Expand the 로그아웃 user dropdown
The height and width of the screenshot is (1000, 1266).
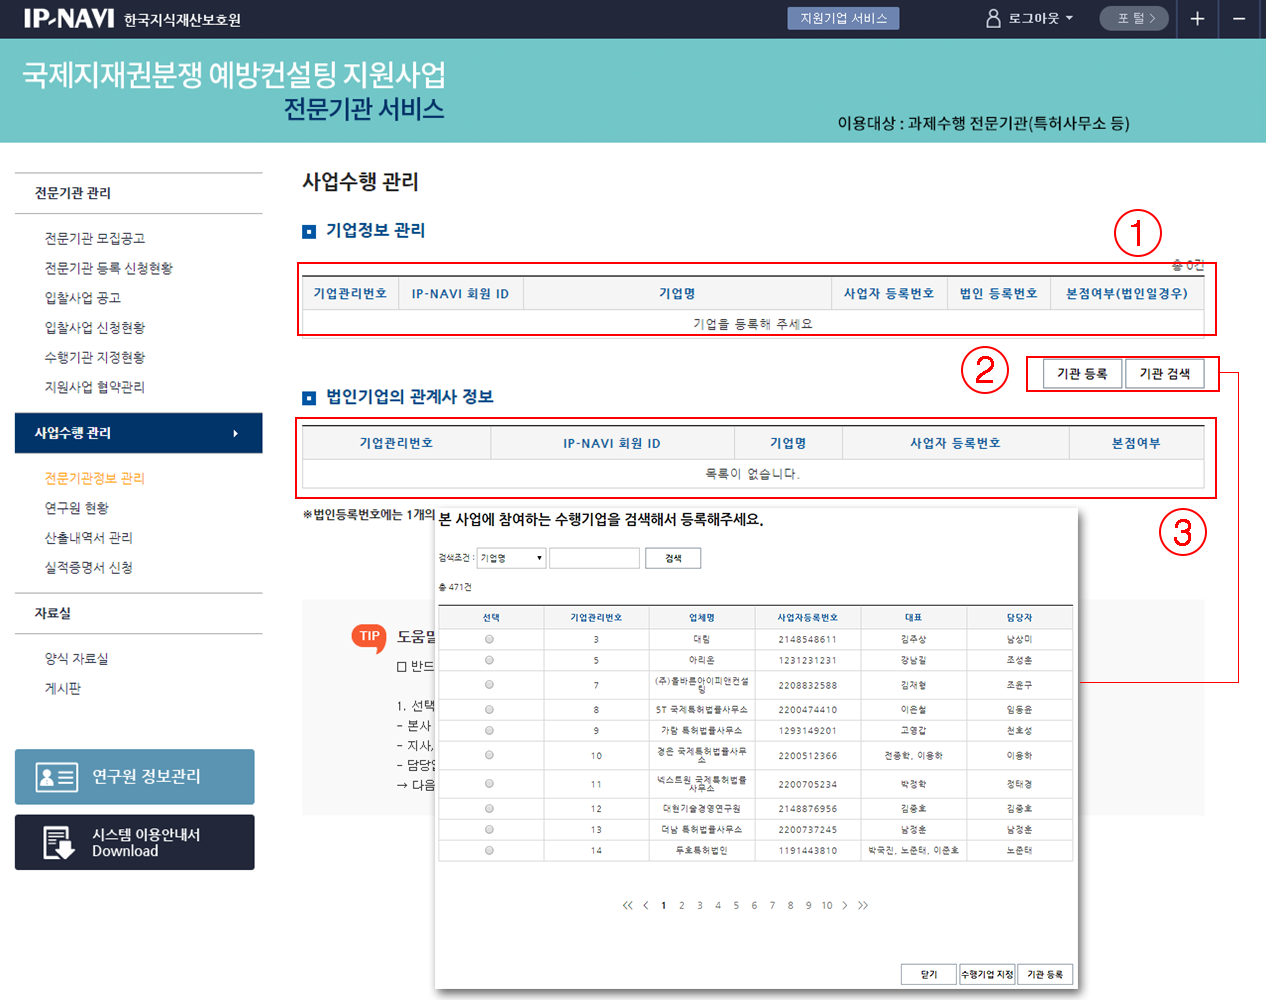[x=1030, y=18]
